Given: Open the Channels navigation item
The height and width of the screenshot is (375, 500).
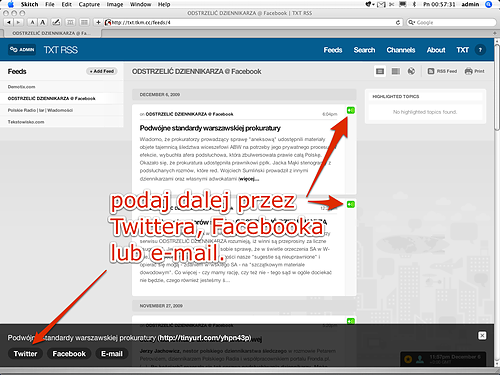Looking at the screenshot, I should [401, 50].
